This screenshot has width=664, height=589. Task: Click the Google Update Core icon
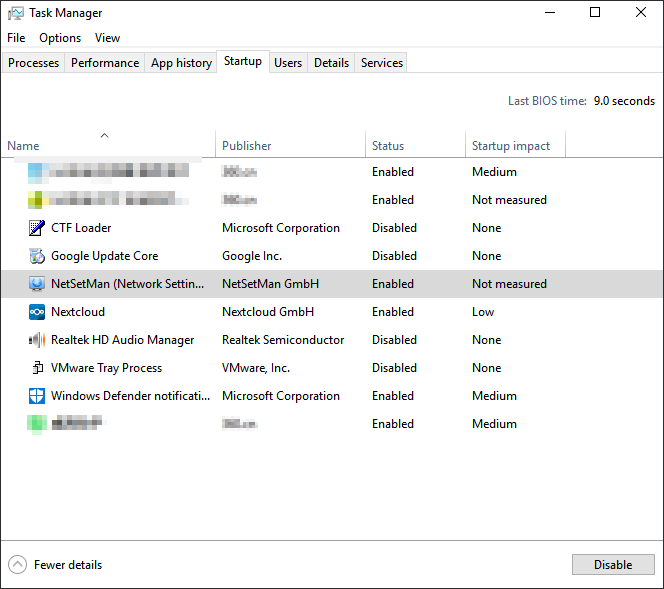click(x=37, y=256)
